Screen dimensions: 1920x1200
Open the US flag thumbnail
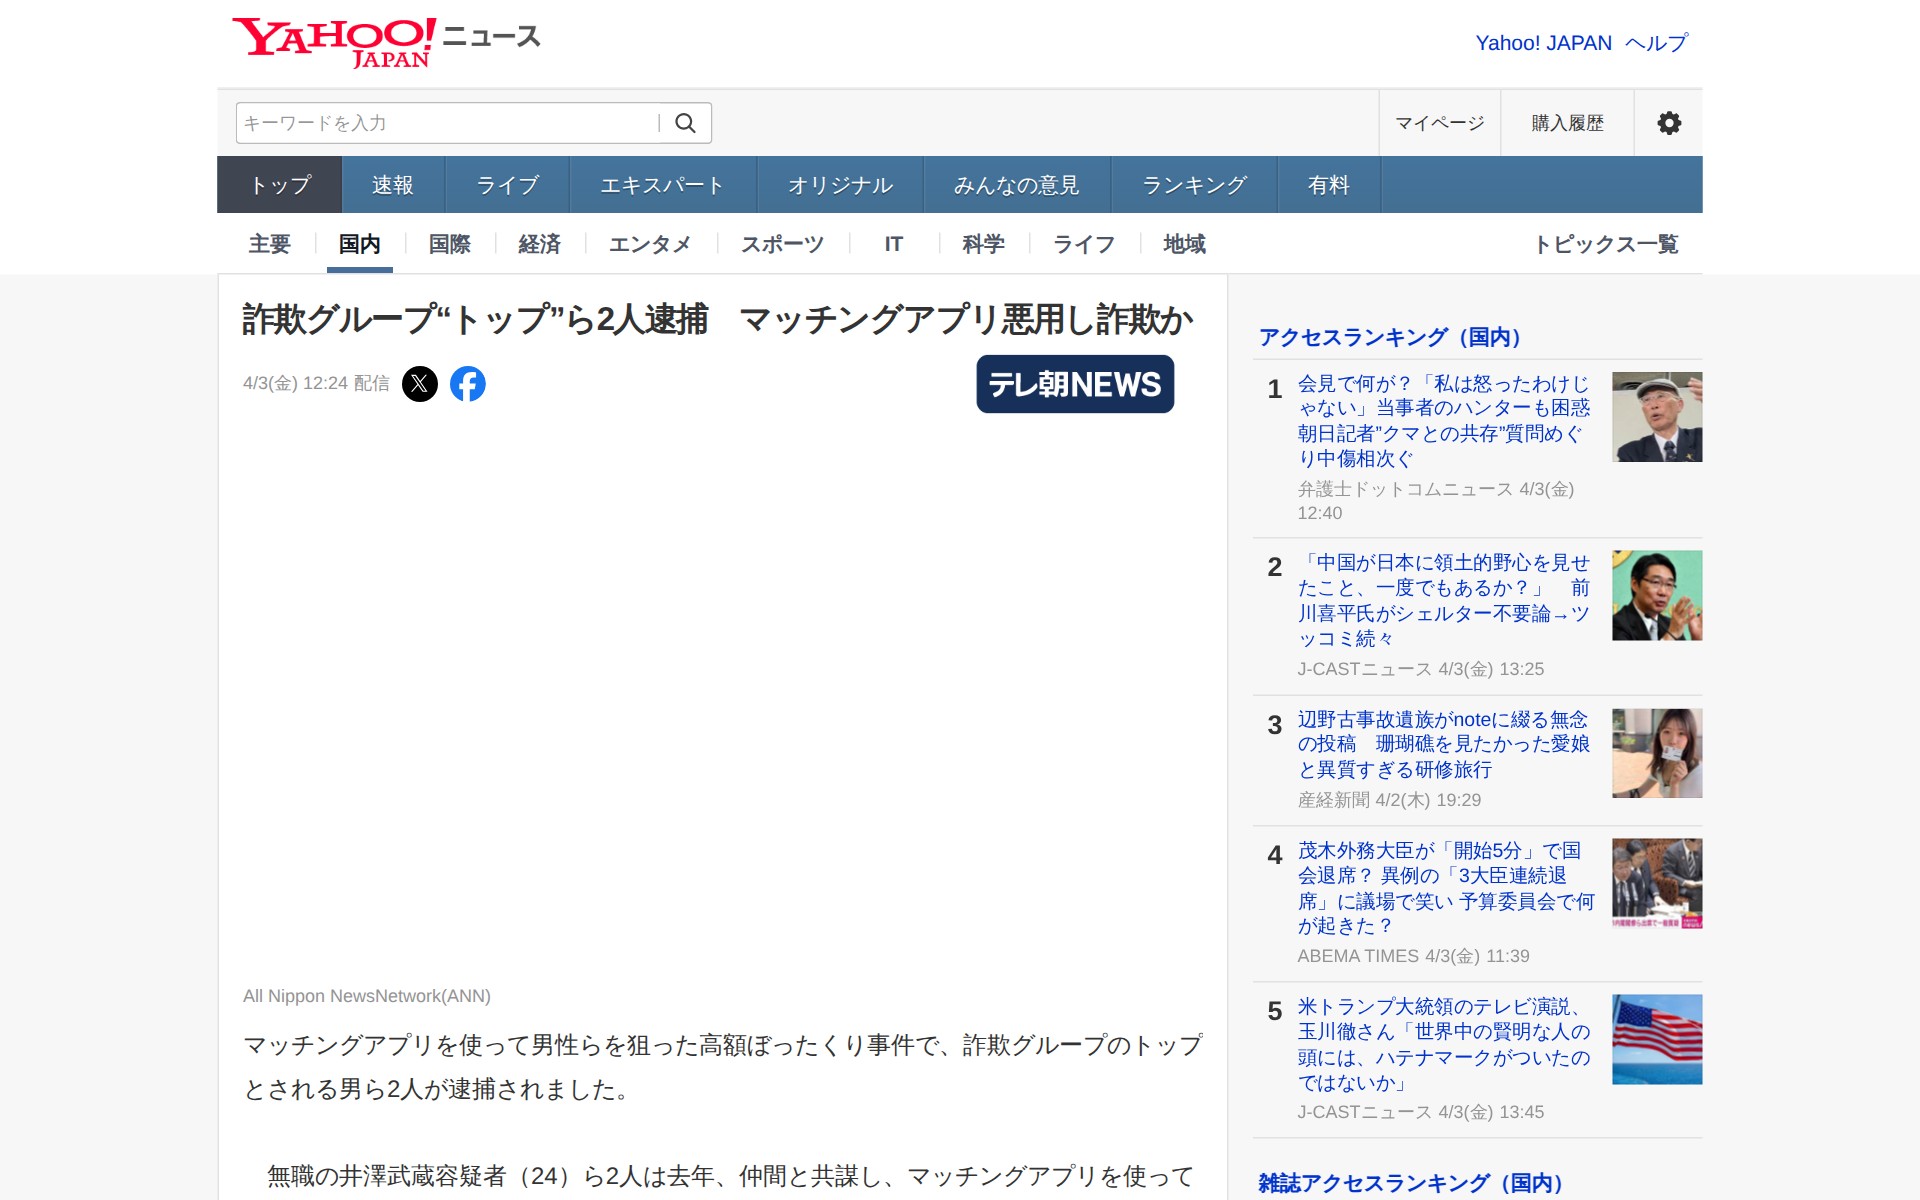coord(1656,1039)
